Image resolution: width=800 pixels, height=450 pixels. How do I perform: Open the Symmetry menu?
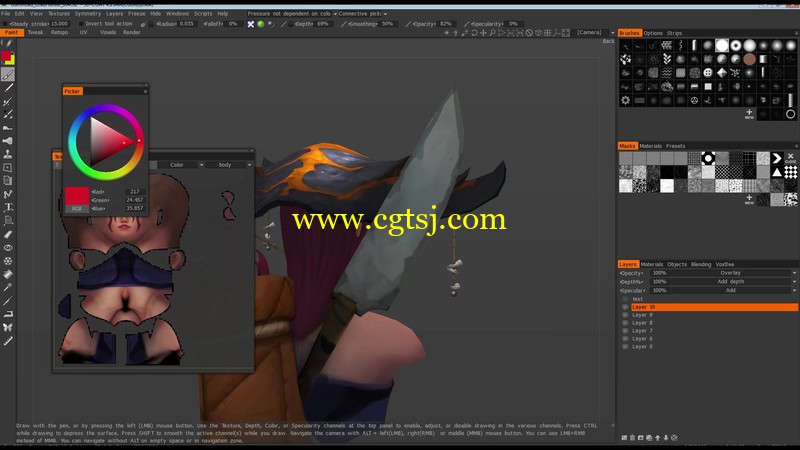[x=88, y=14]
